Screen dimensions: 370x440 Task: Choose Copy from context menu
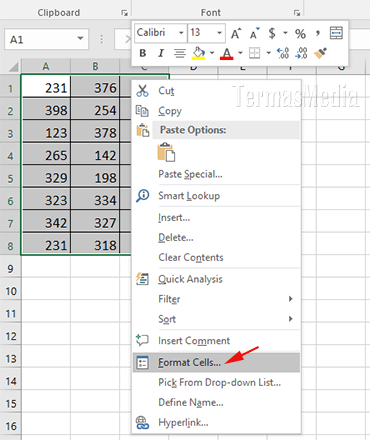(217, 111)
